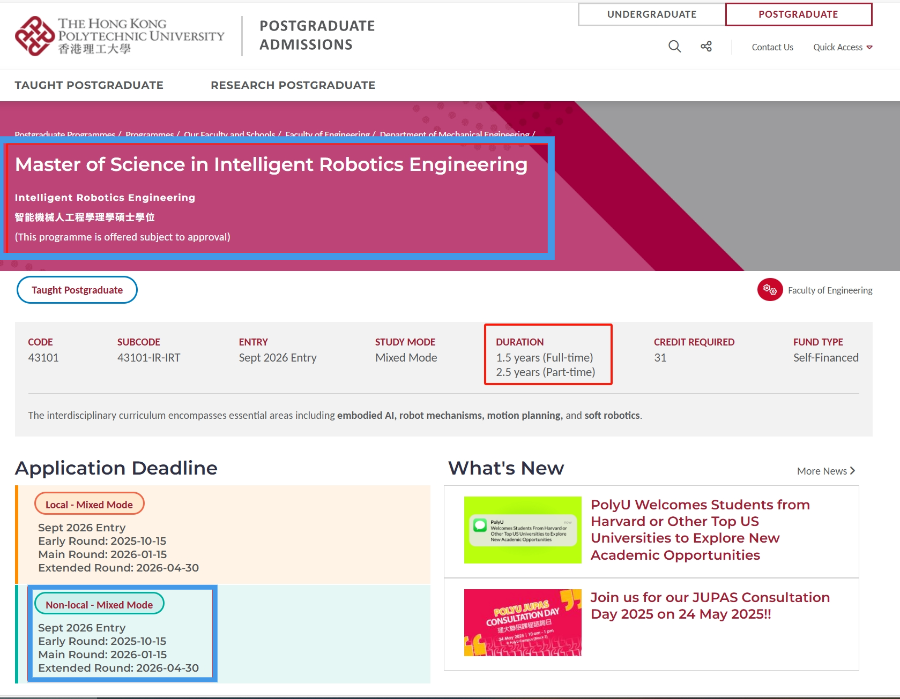
Task: Click the Local 'Early Round: 2025-10-15' line
Action: pyautogui.click(x=102, y=541)
